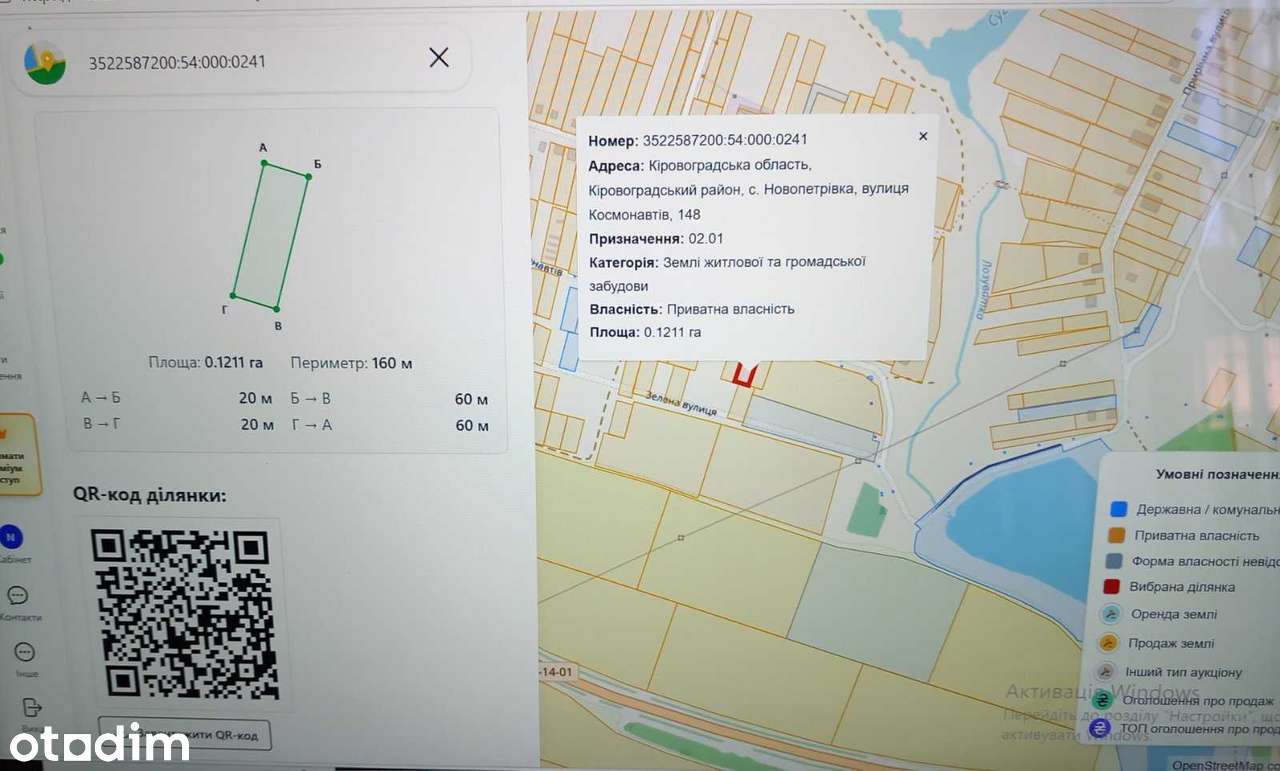Click the Продаж землі legend icon
This screenshot has width=1280, height=771.
click(1107, 643)
